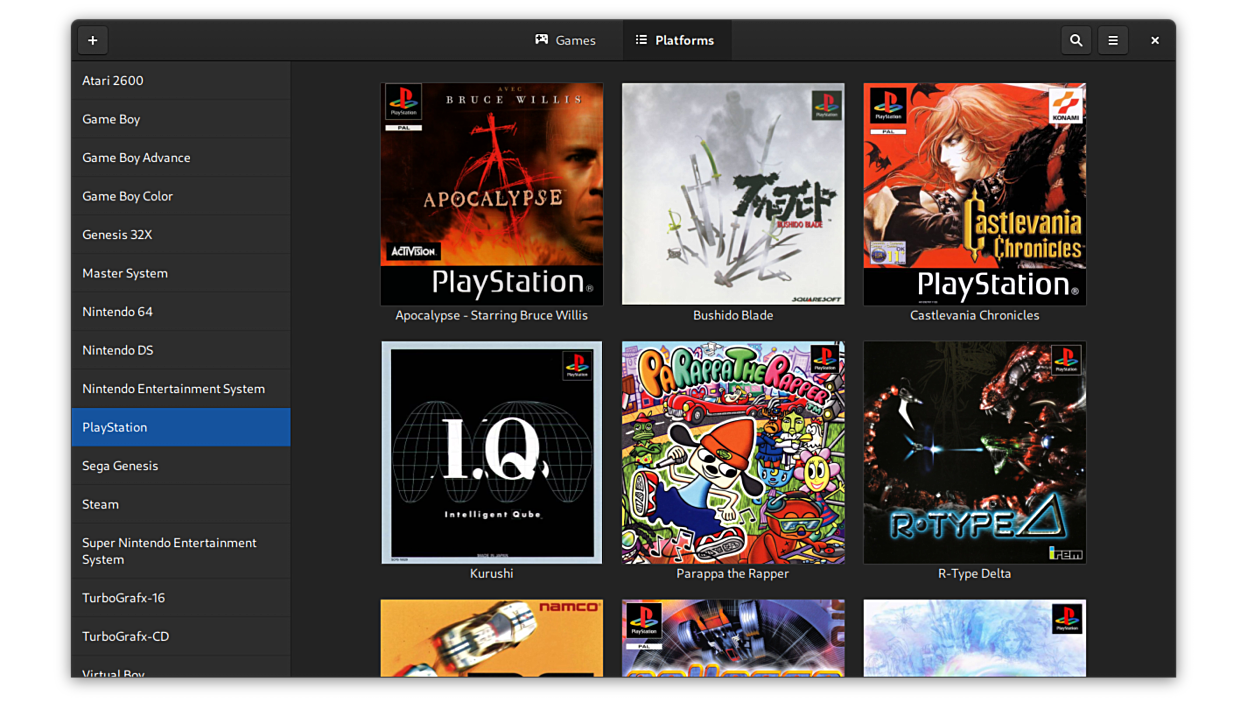Open the search magnifier icon
This screenshot has width=1248, height=702.
click(x=1076, y=40)
